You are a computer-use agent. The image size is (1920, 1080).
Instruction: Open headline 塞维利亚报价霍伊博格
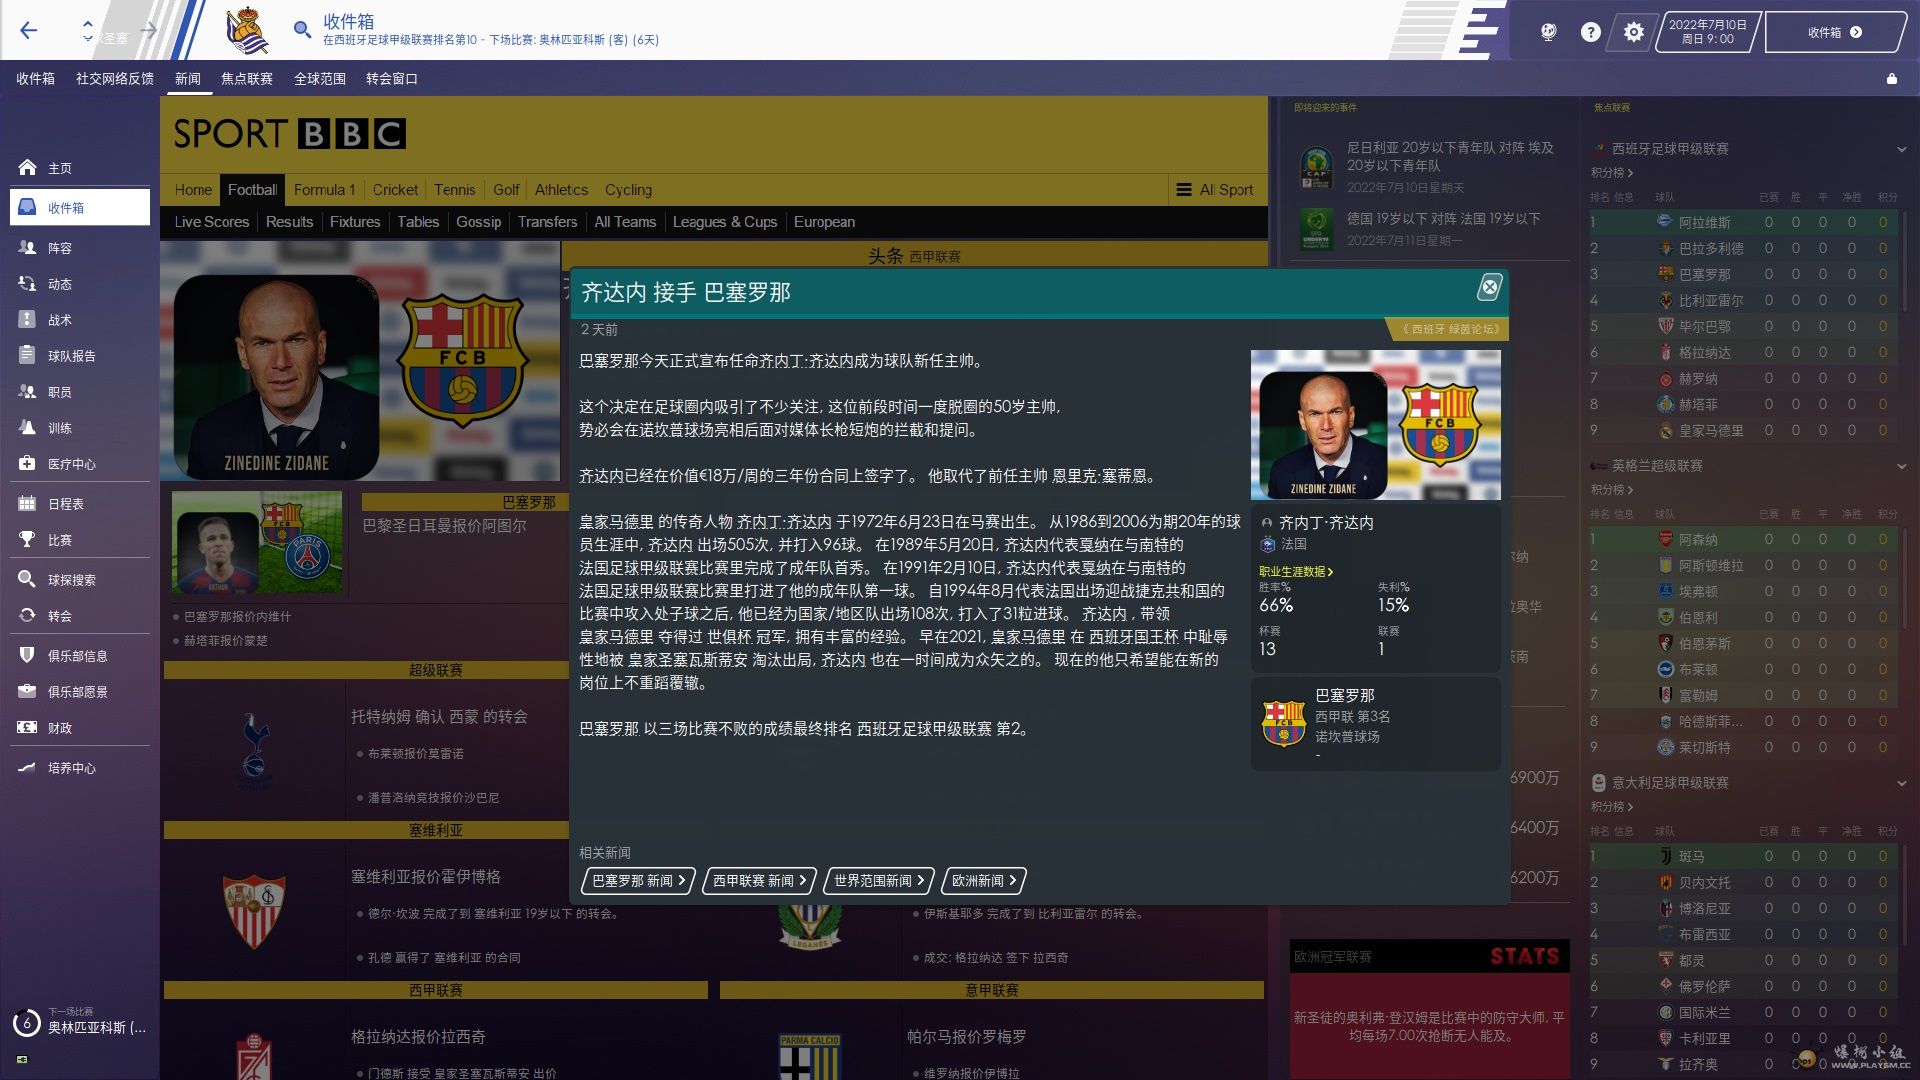[x=426, y=877]
